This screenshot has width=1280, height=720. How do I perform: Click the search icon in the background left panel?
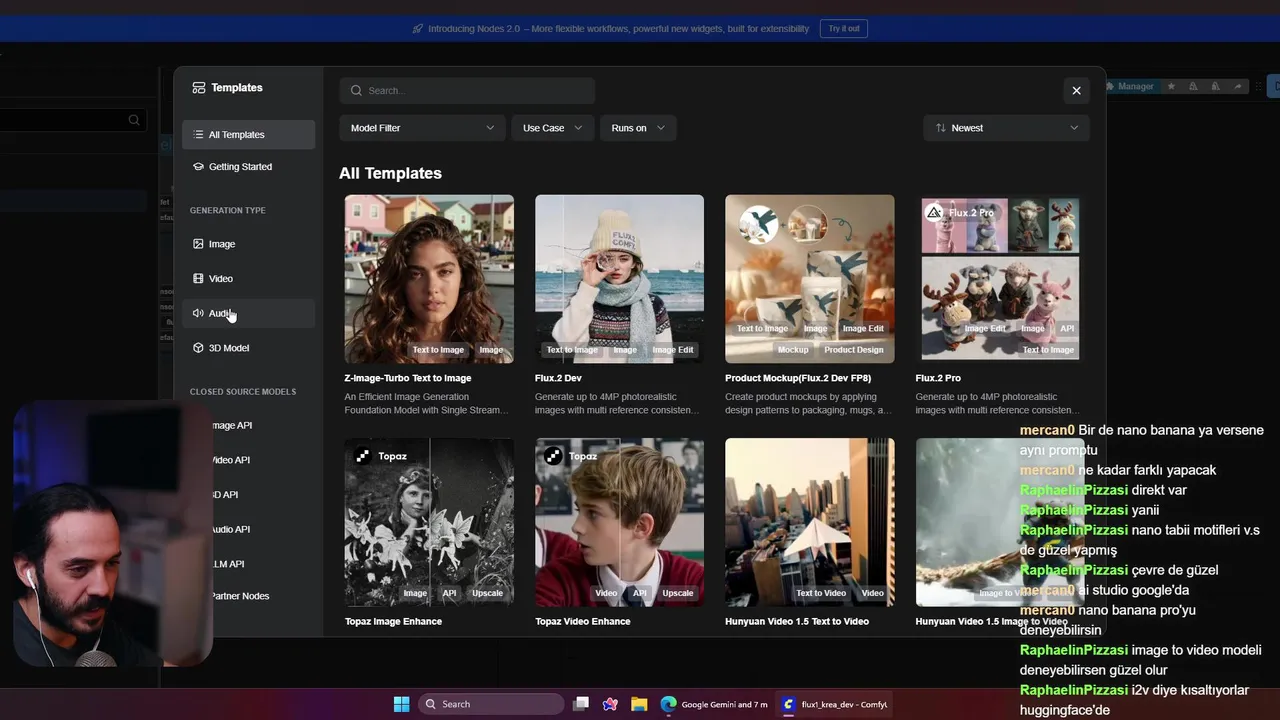pyautogui.click(x=134, y=120)
